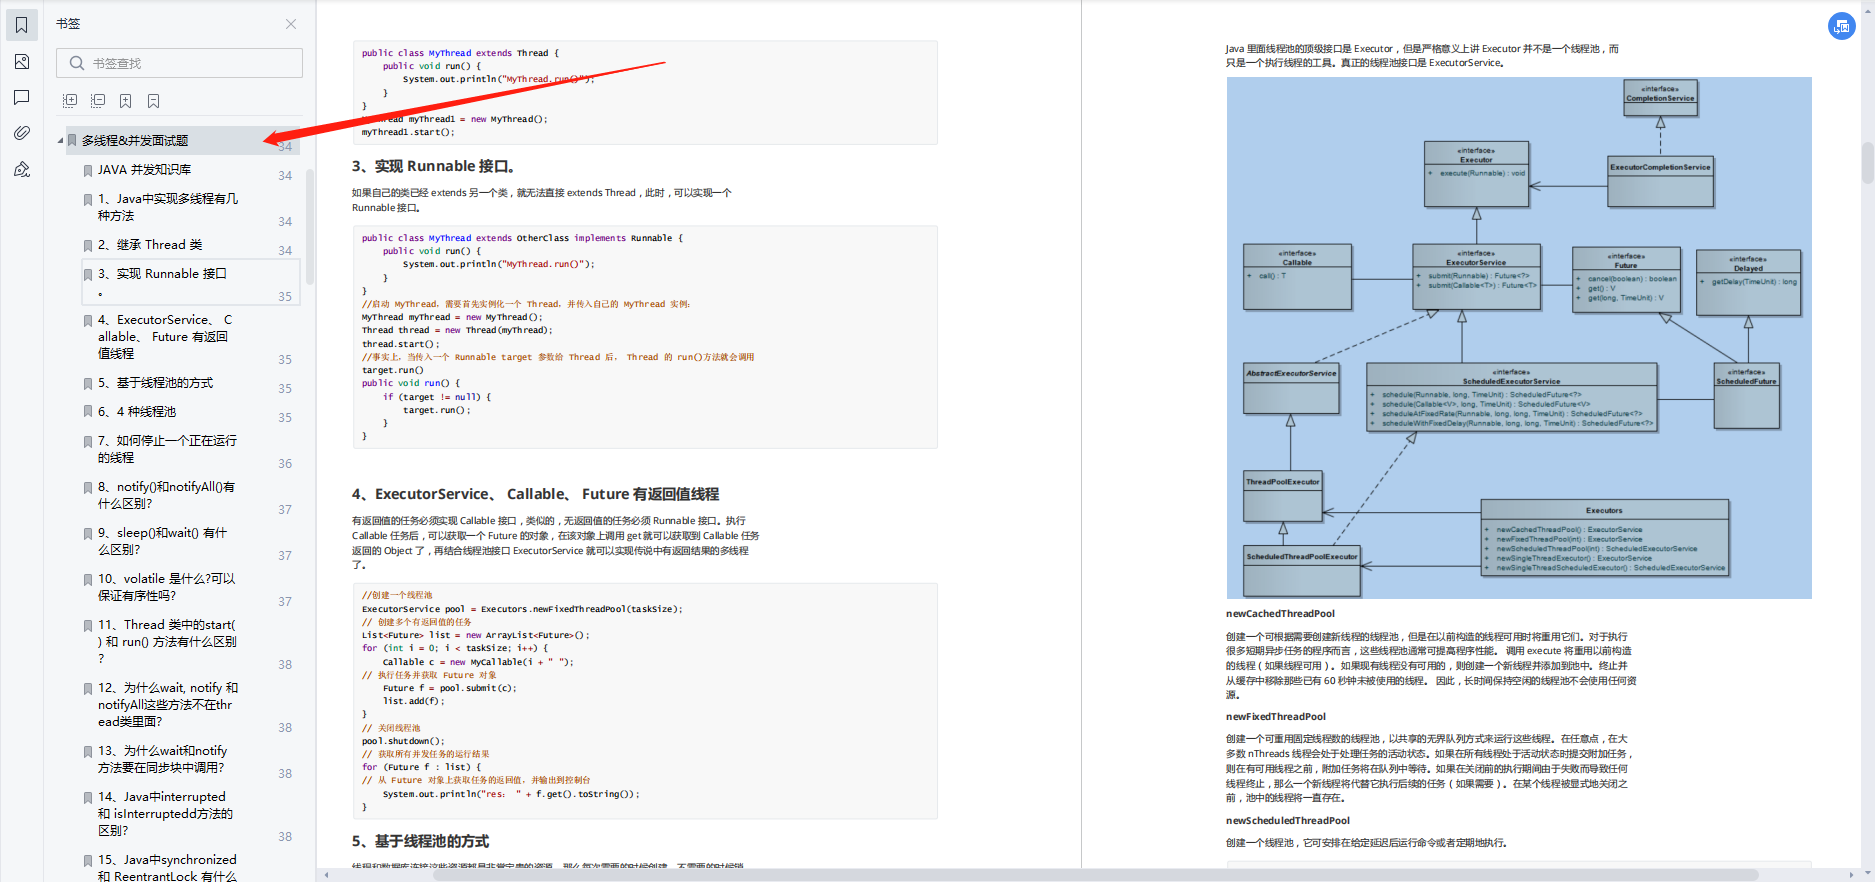Click the Executors class box in diagram
Viewport: 1875px width, 882px height.
tap(1604, 538)
